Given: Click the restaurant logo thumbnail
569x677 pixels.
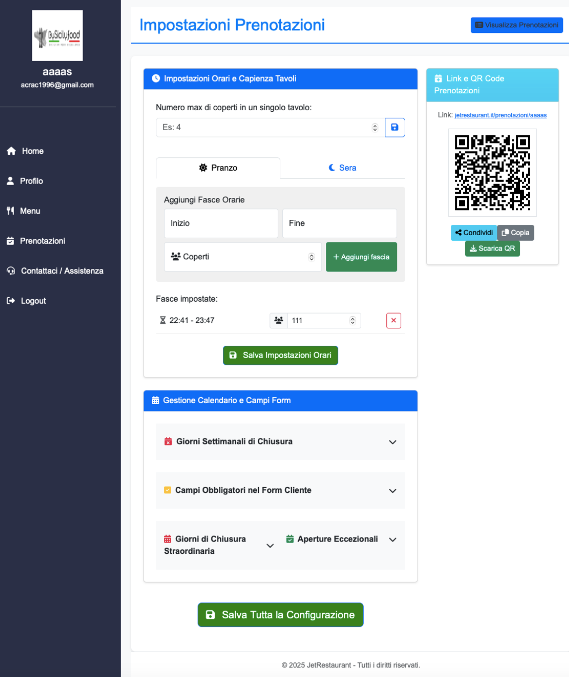Looking at the screenshot, I should click(x=57, y=35).
